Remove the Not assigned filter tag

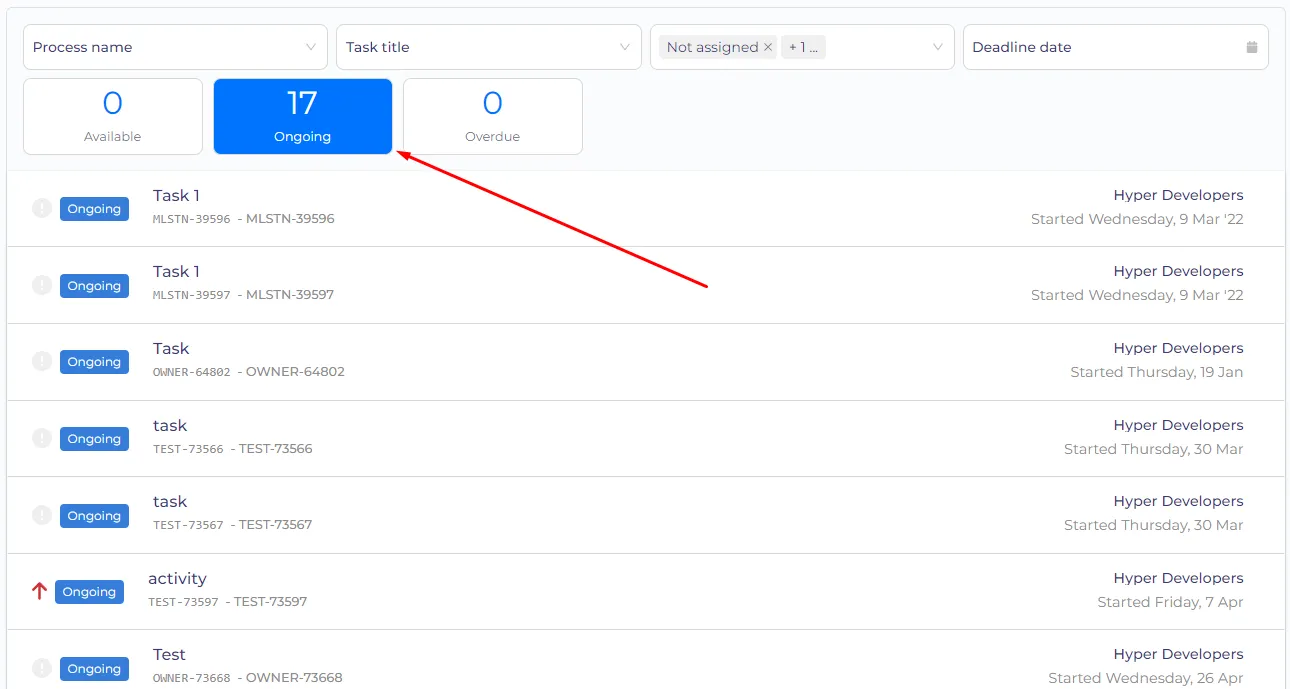(x=768, y=47)
